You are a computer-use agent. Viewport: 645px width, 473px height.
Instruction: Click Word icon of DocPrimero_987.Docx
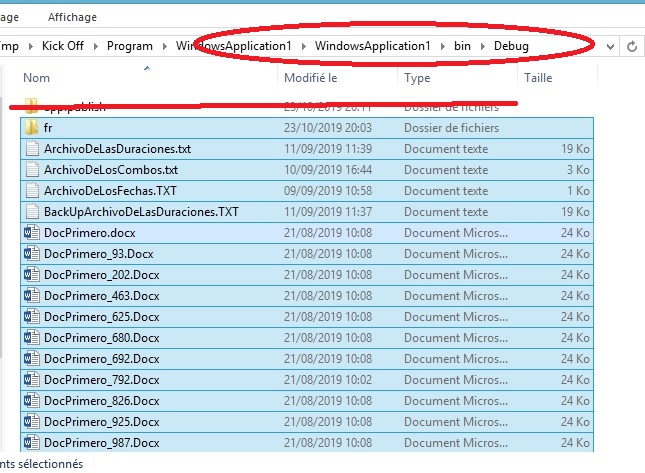tap(32, 443)
